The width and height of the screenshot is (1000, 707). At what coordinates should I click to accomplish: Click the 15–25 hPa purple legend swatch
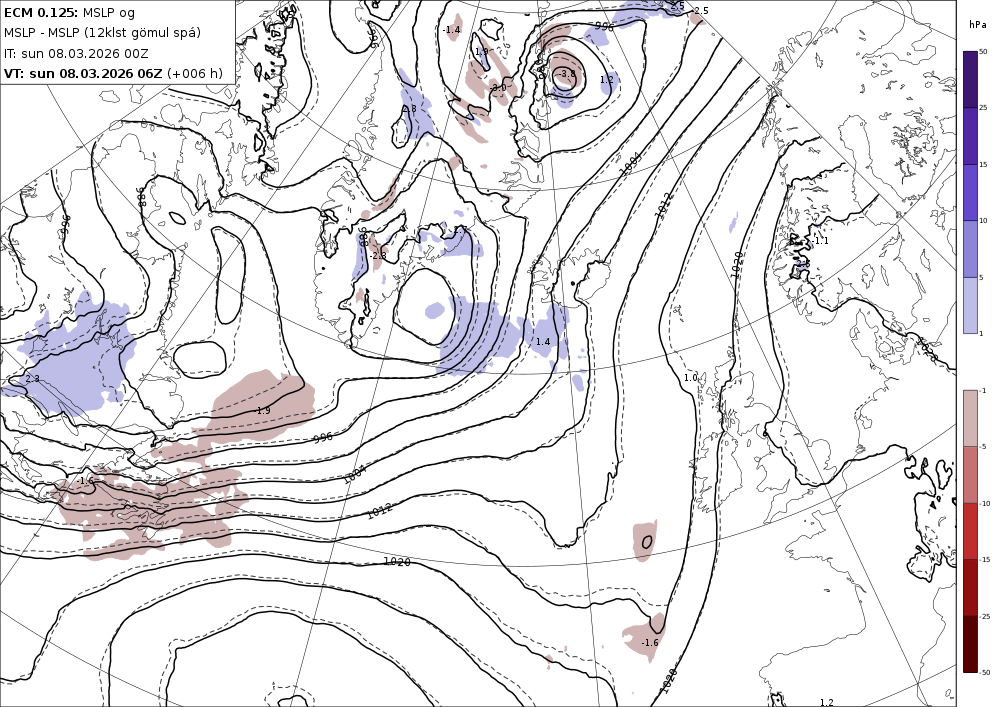coord(970,136)
